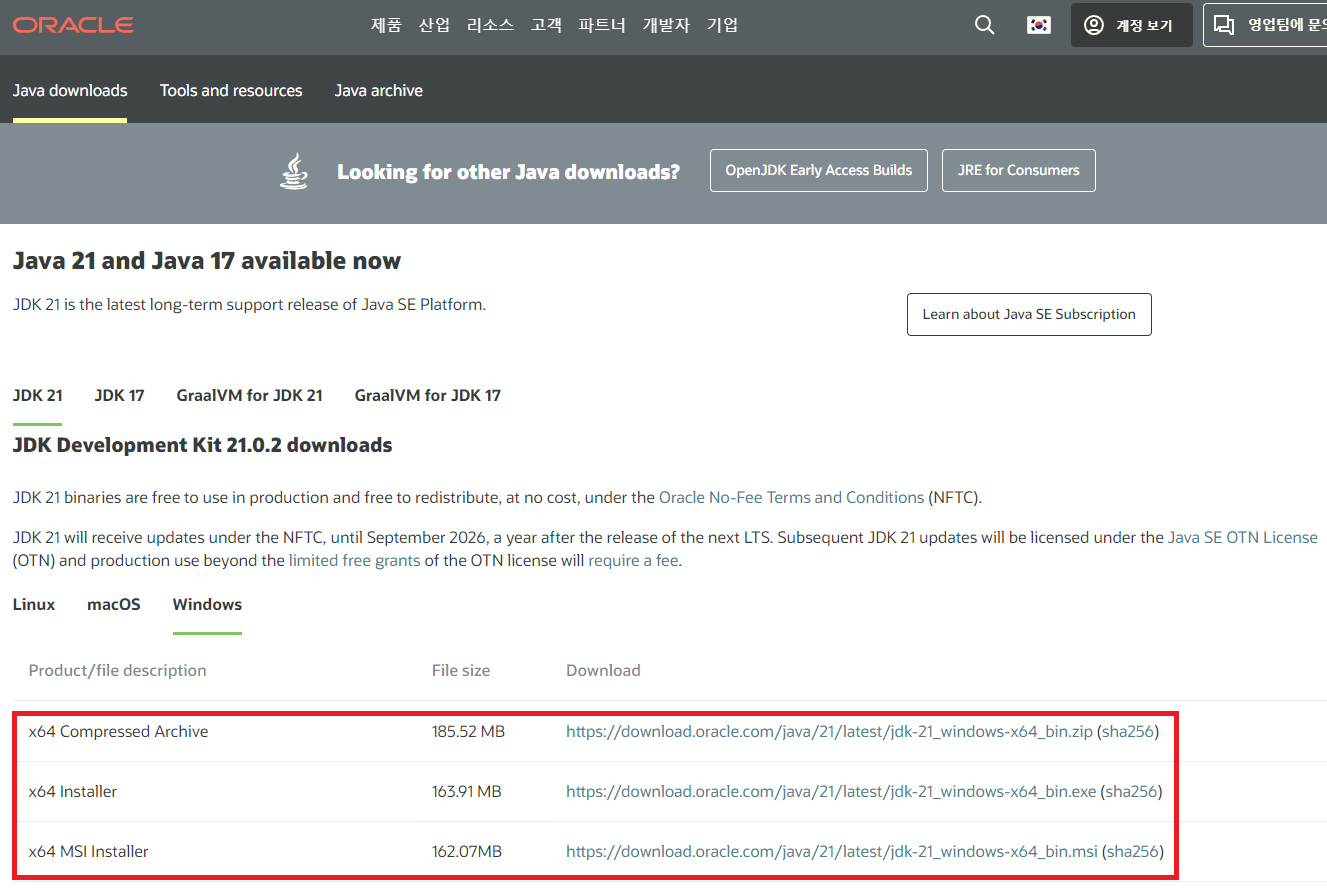Image resolution: width=1327 pixels, height=893 pixels.
Task: Open the limited free grants link
Action: tap(354, 560)
